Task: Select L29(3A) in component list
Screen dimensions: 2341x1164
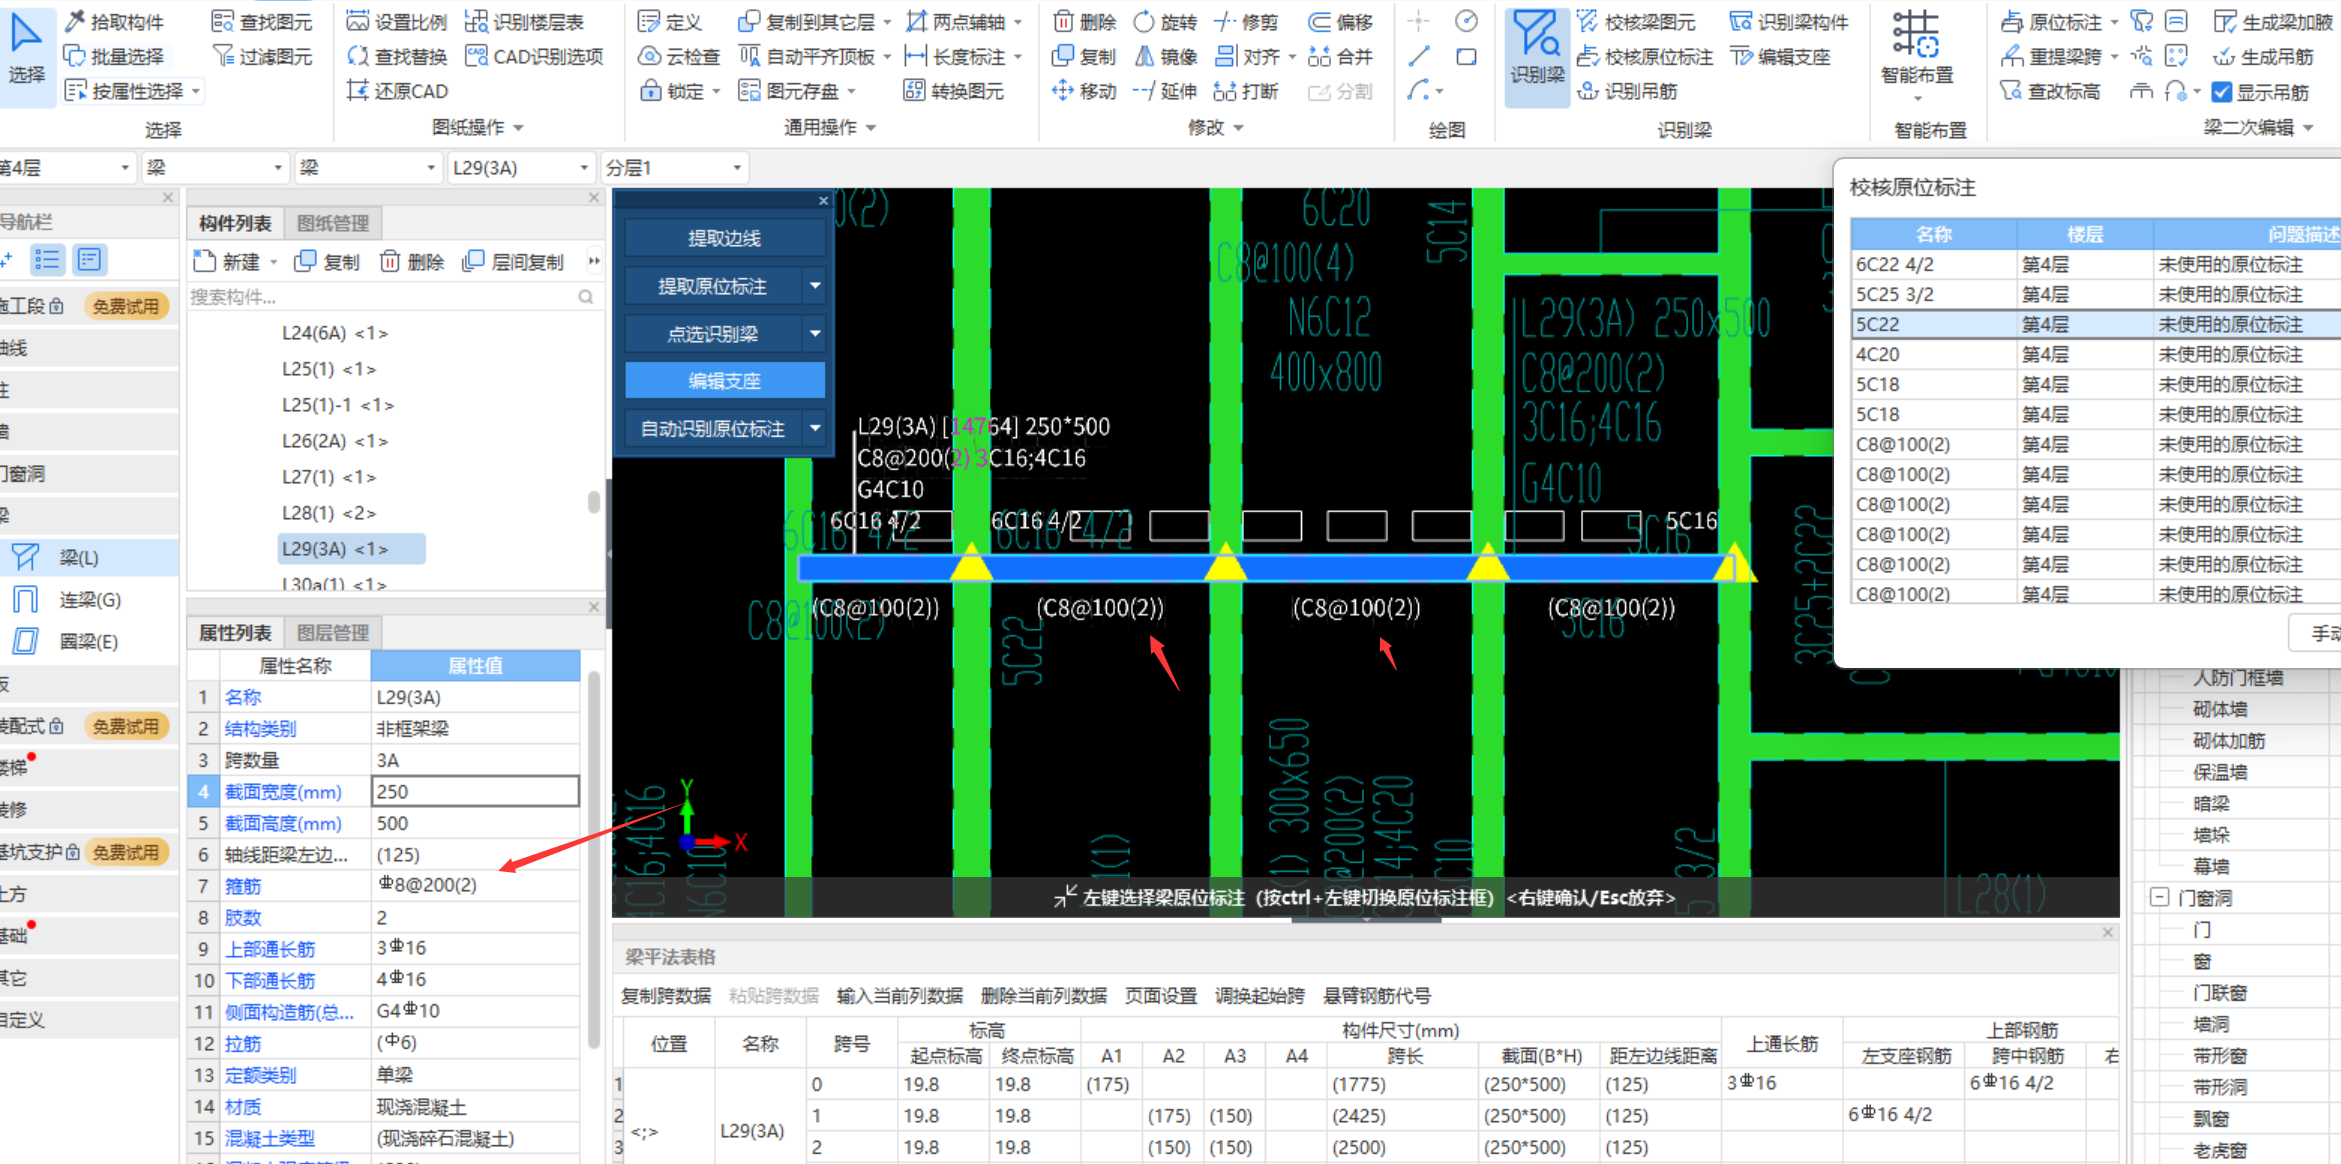Action: click(x=350, y=548)
